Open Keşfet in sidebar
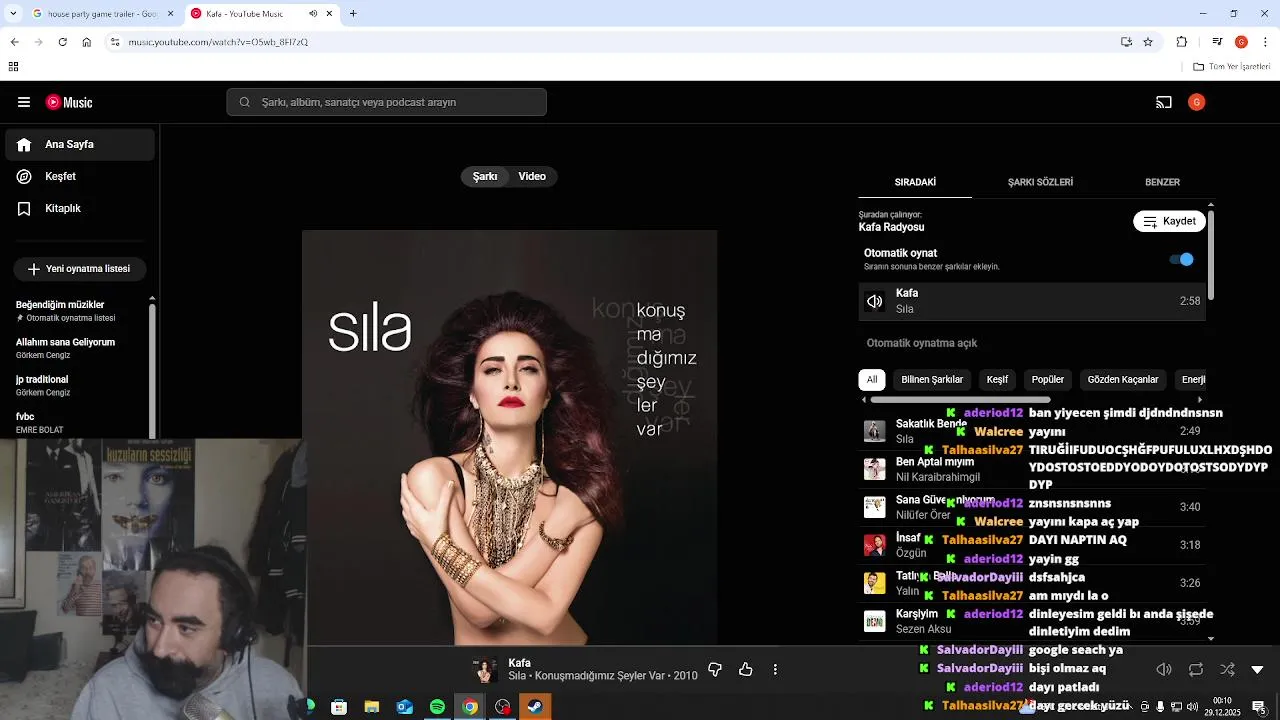Screen dimensions: 1280x720 (80, 176)
